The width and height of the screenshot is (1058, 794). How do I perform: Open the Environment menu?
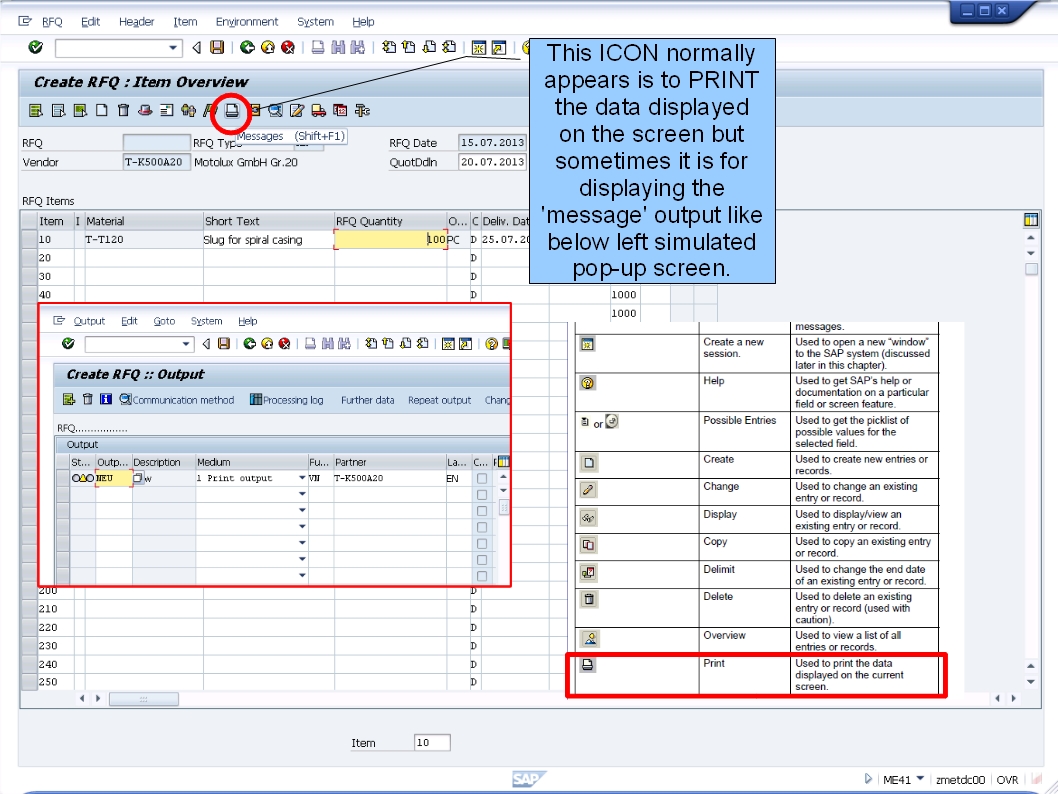[x=246, y=21]
